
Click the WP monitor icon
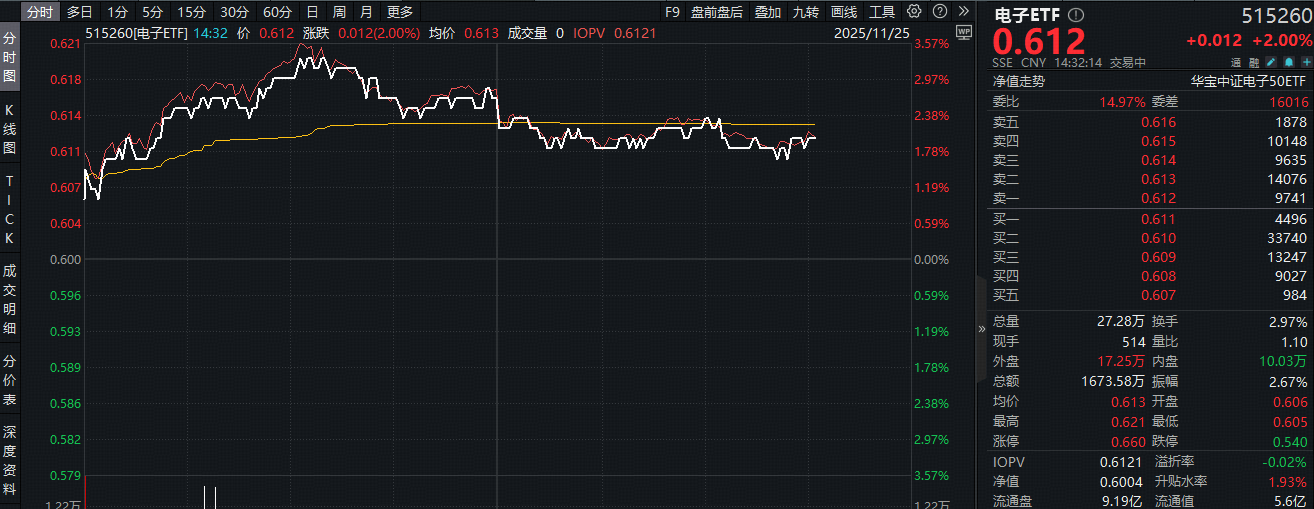pos(963,32)
